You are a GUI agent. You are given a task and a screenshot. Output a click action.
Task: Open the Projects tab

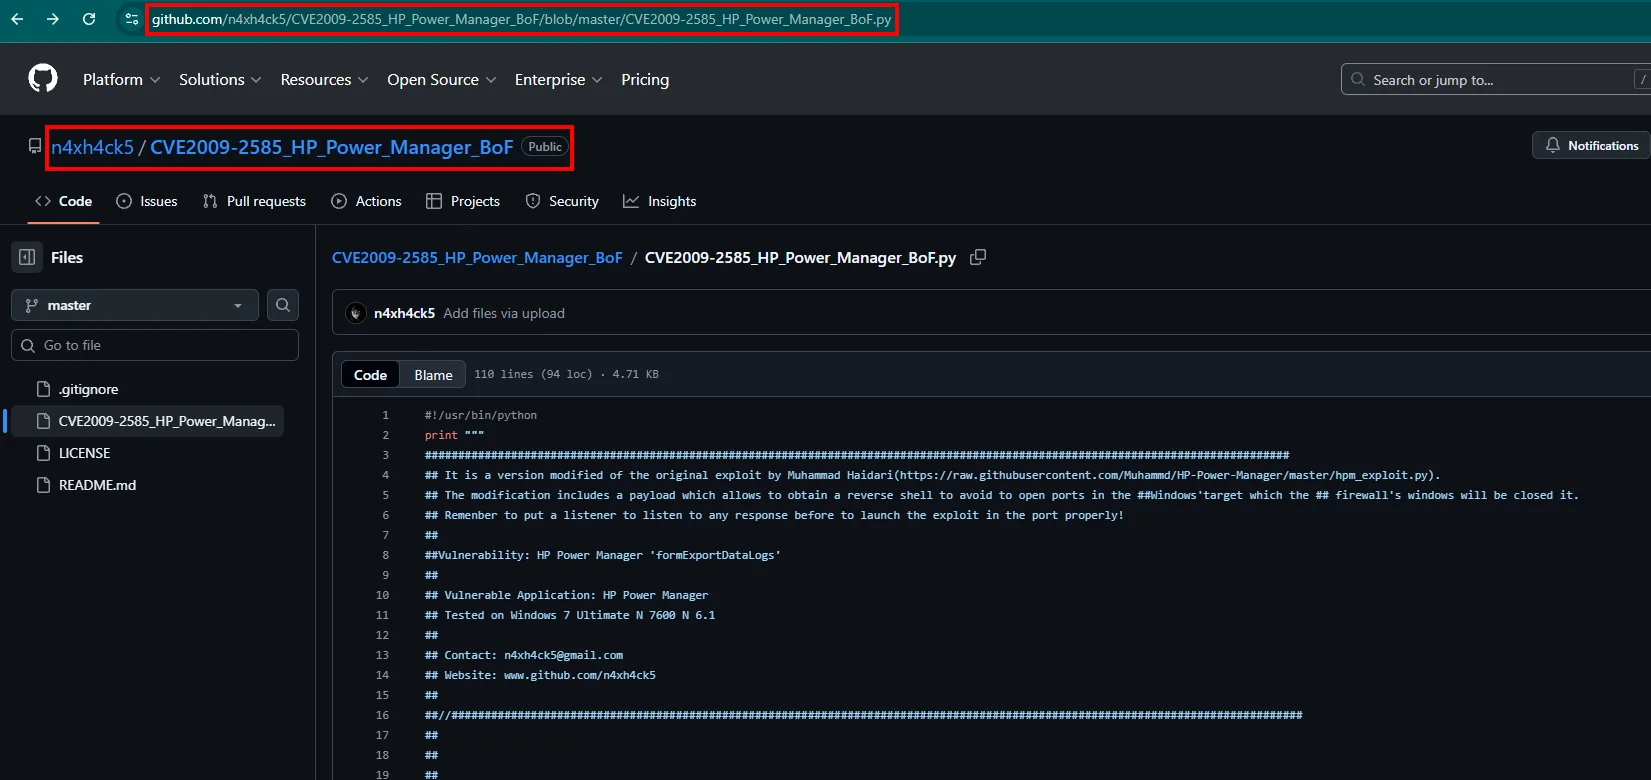463,201
